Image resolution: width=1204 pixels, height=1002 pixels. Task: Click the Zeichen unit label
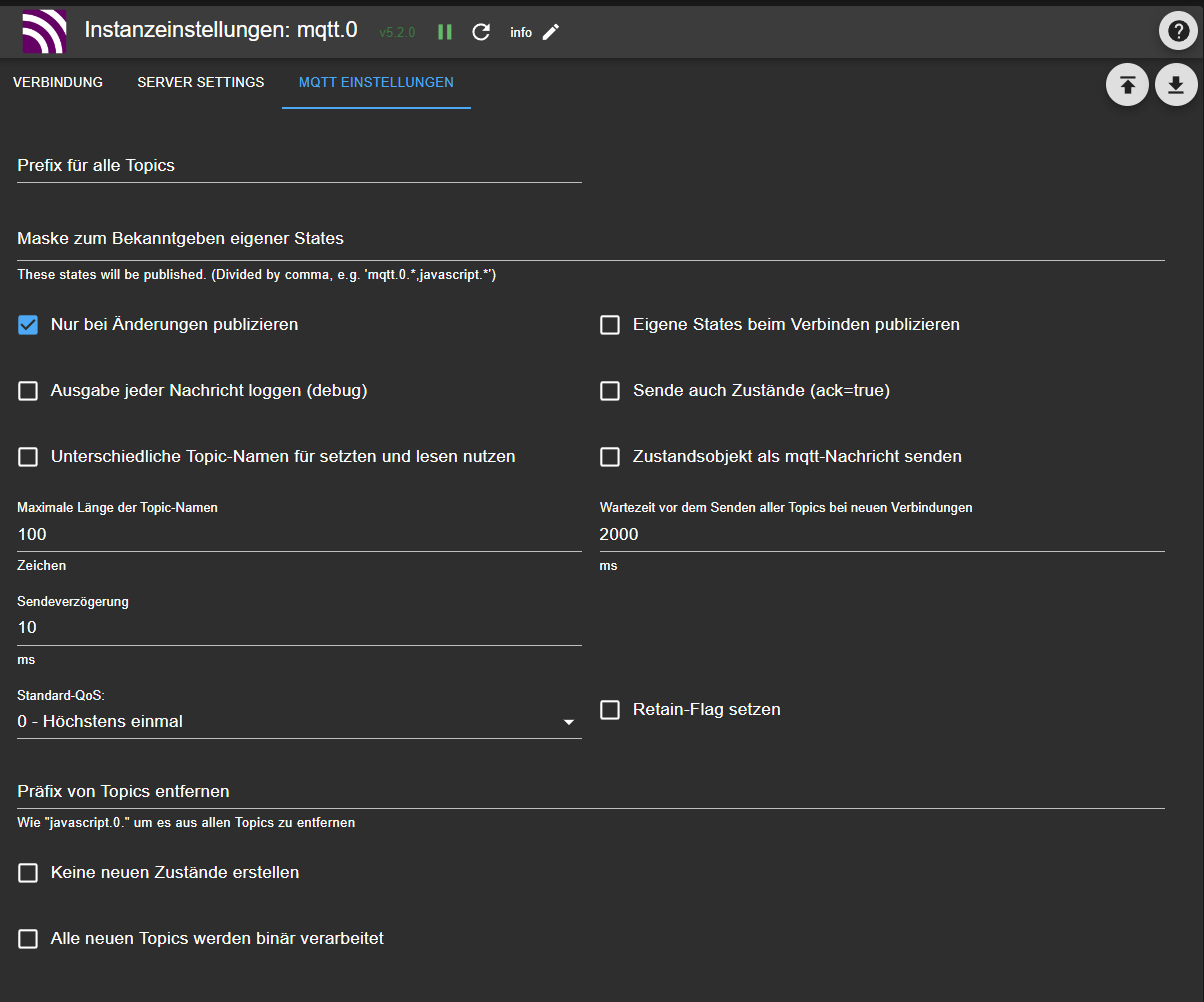42,566
